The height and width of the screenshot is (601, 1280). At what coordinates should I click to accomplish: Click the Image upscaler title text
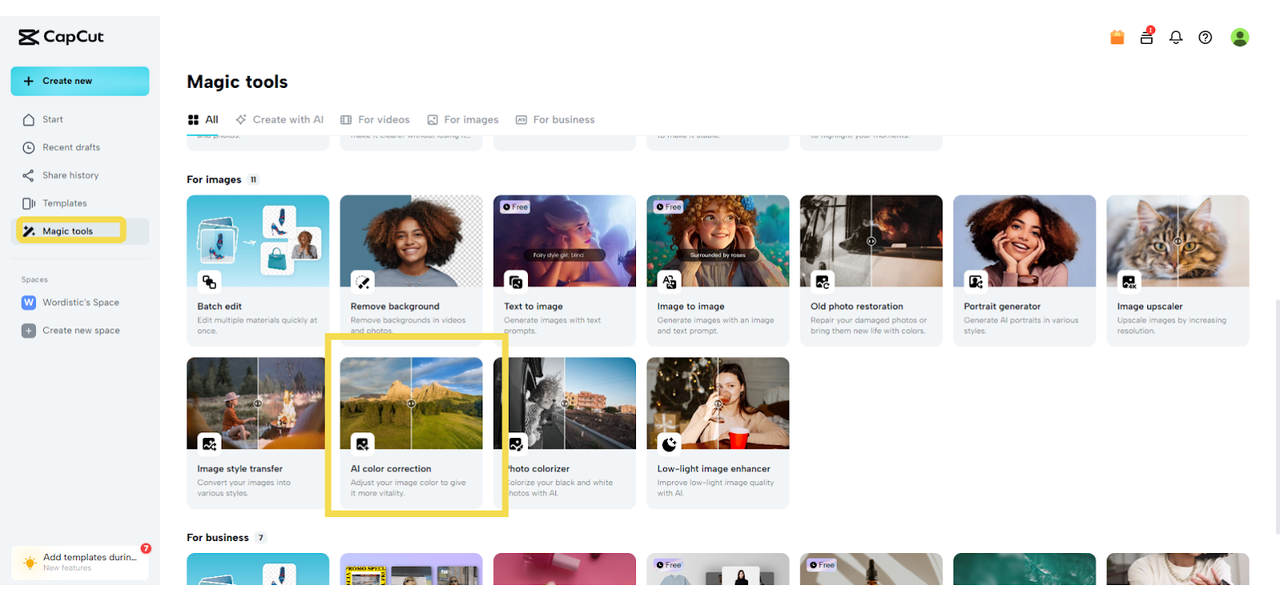coord(1150,306)
